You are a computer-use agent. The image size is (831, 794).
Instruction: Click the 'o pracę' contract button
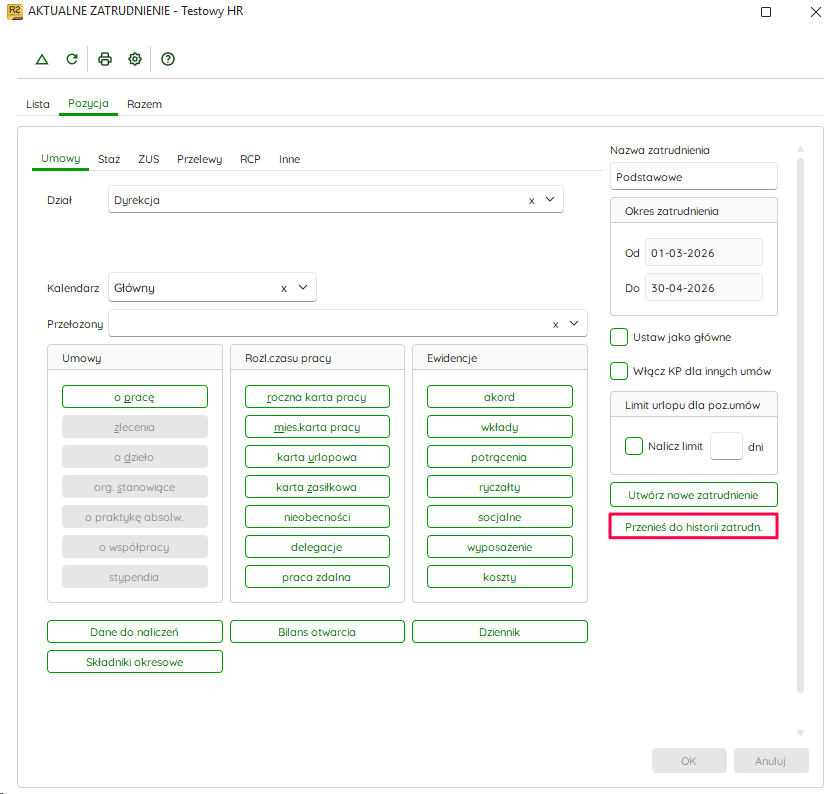(x=135, y=397)
